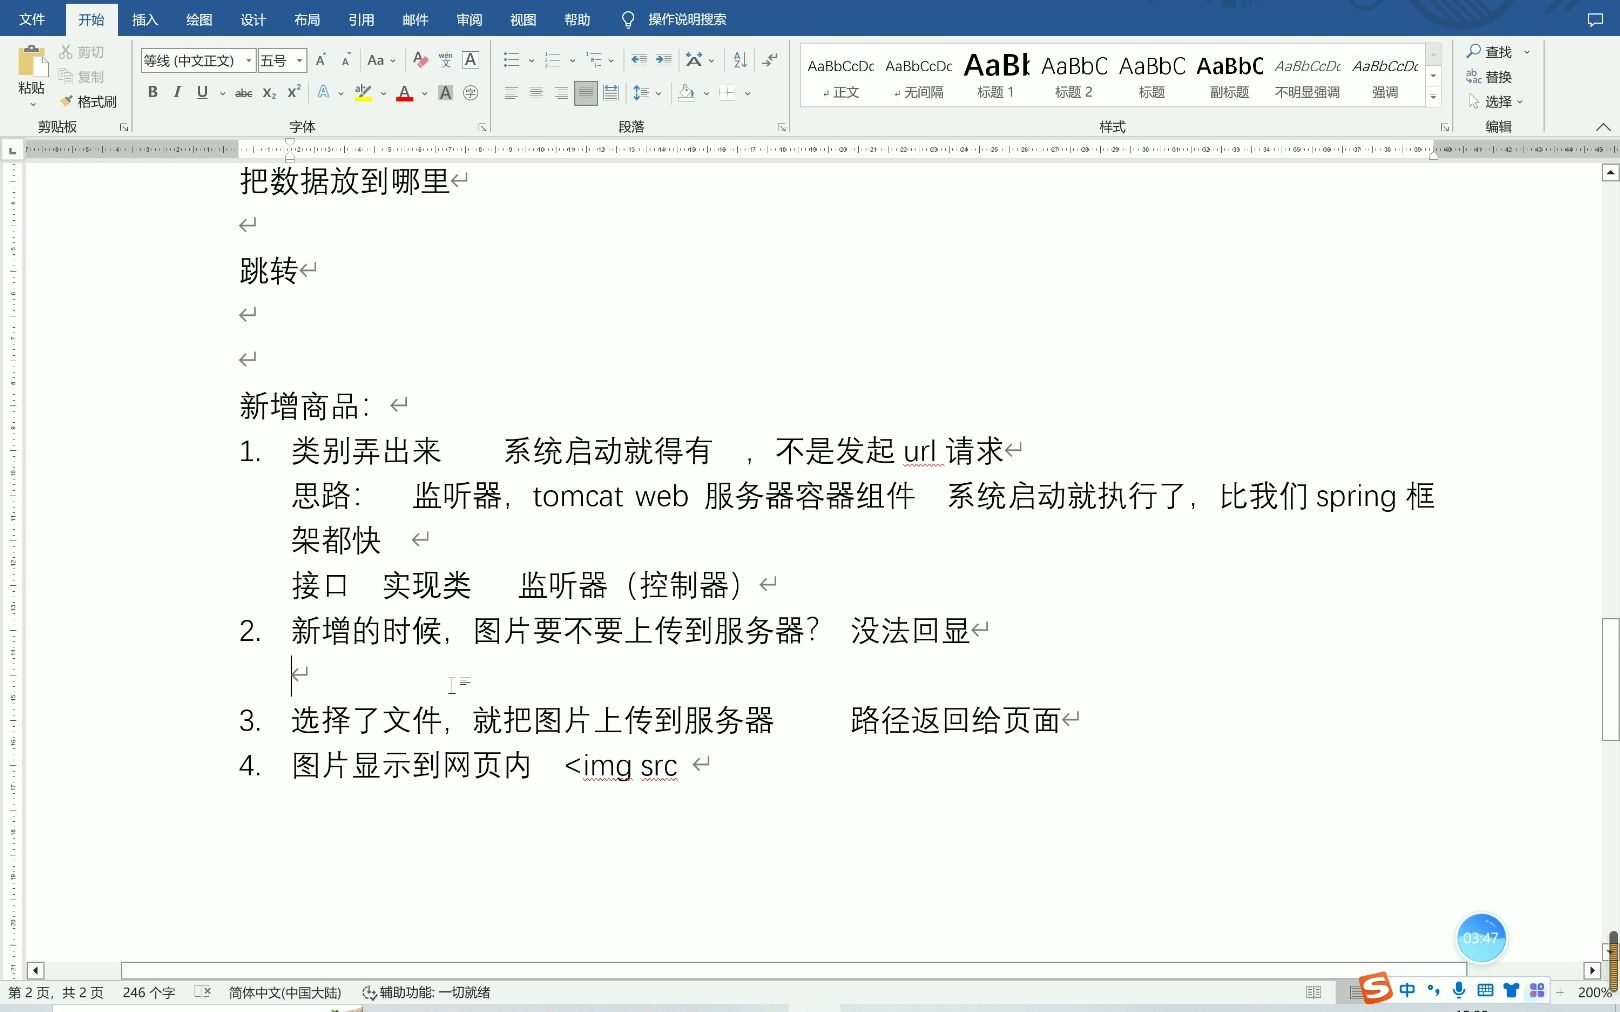Screen dimensions: 1620x1012
Task: Click the horizontal scrollbar right arrow
Action: pos(1592,970)
